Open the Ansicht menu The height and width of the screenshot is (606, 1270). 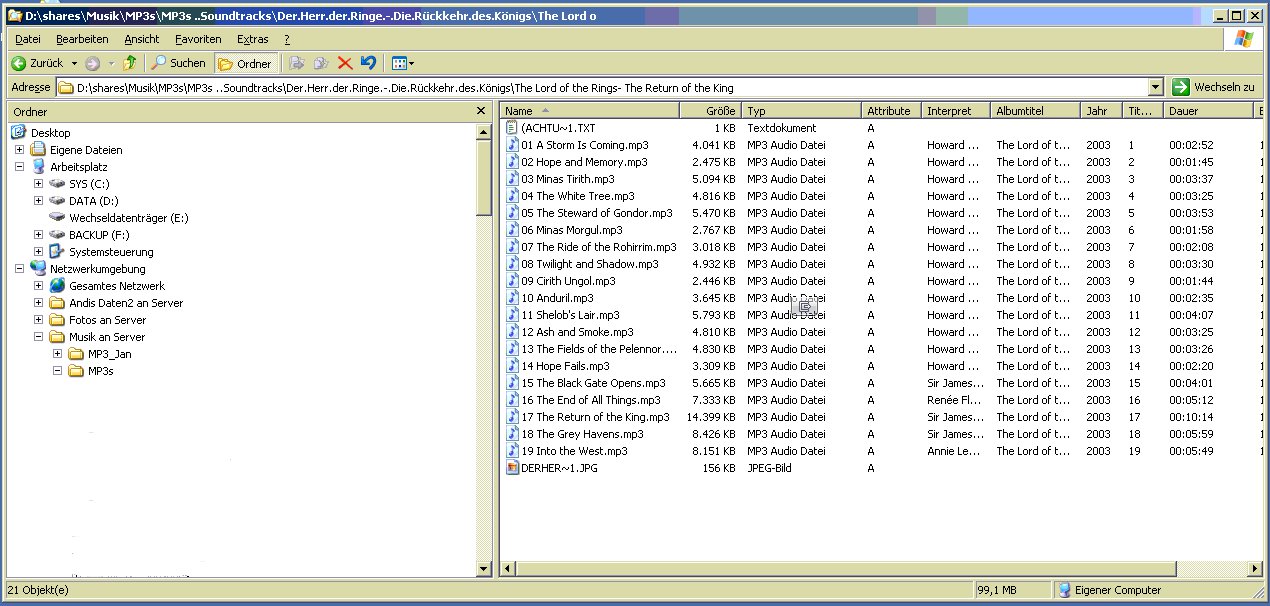coord(141,39)
